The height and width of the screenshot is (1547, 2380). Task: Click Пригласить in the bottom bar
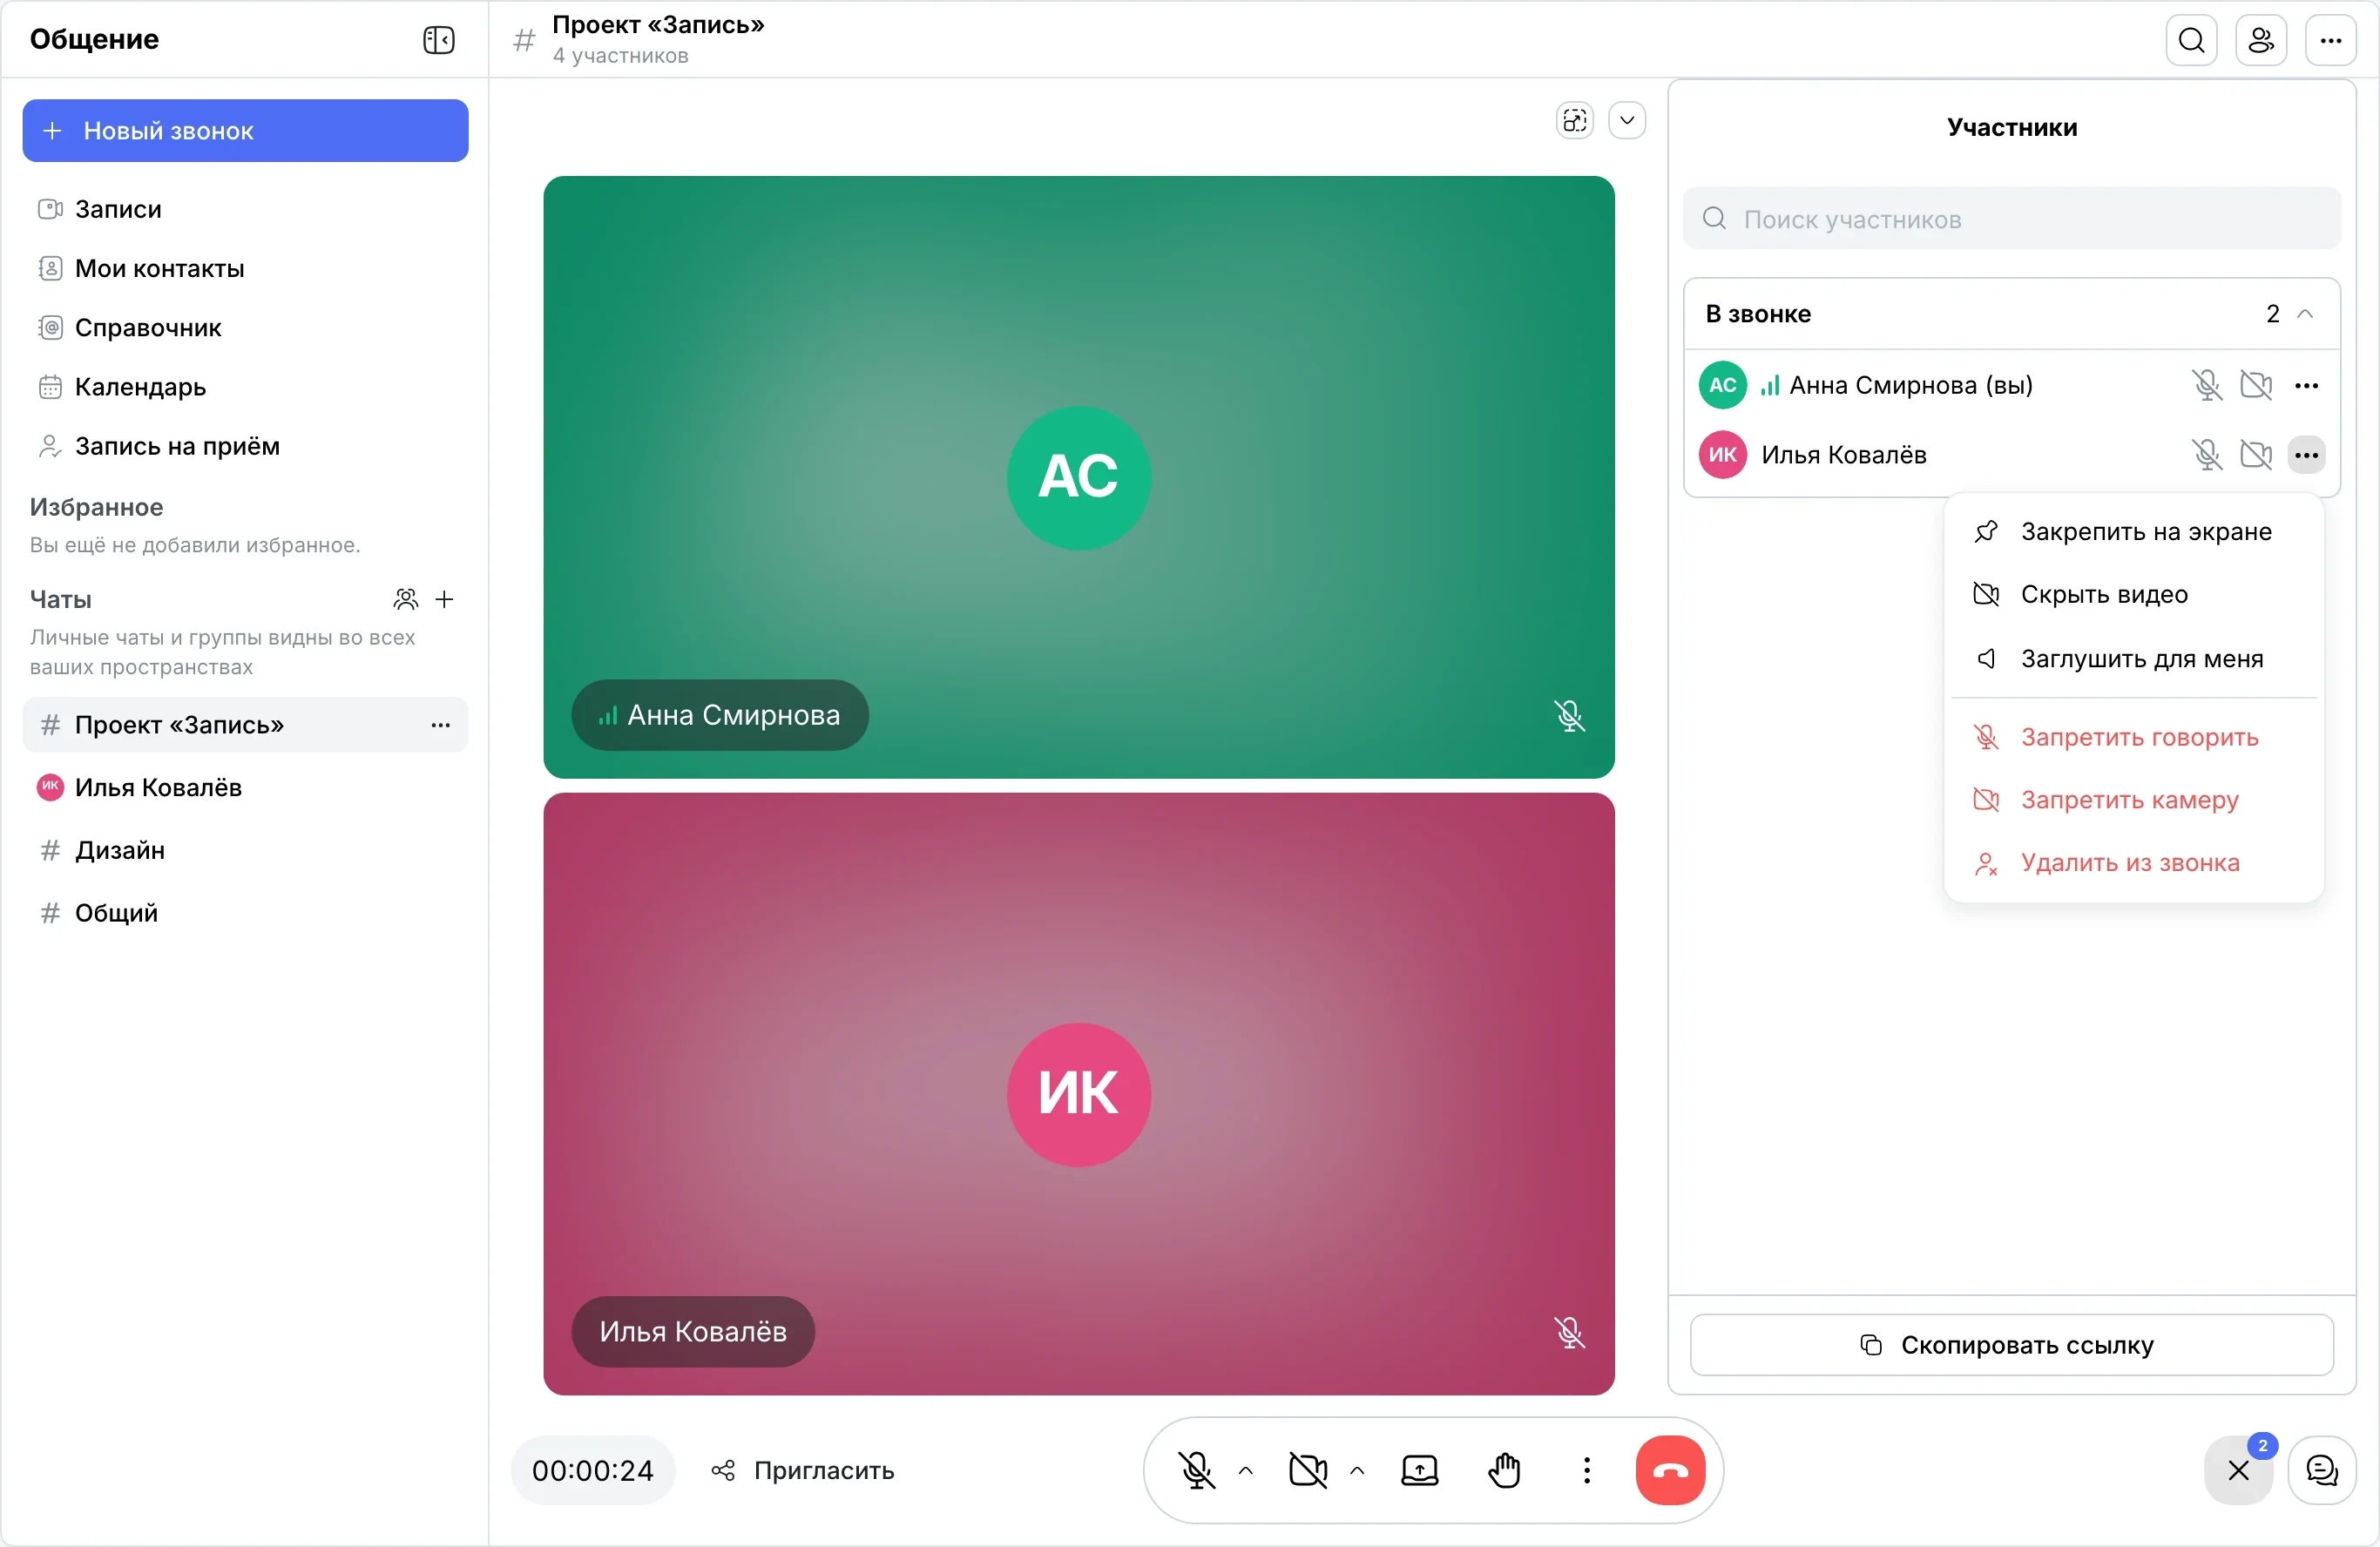(803, 1470)
